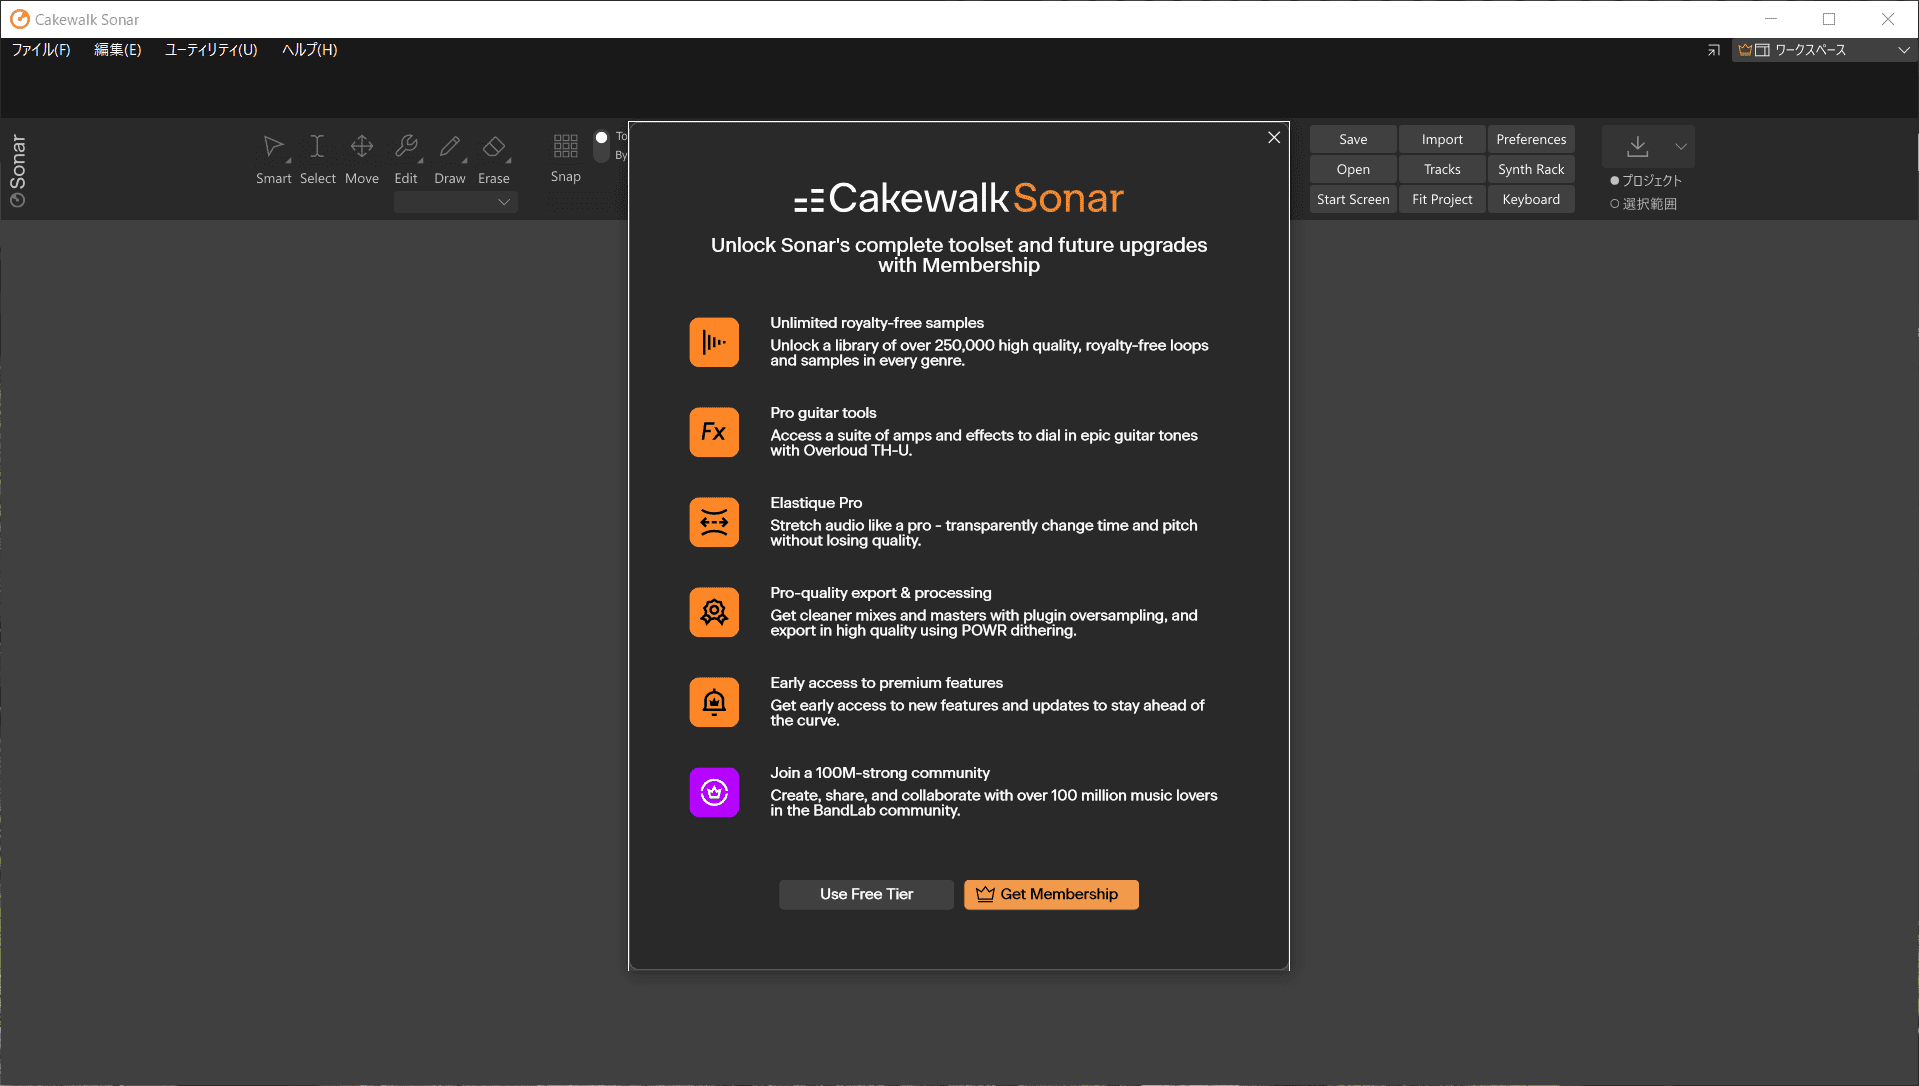The image size is (1919, 1086).
Task: Click the royalty-free samples waveform icon
Action: point(714,342)
